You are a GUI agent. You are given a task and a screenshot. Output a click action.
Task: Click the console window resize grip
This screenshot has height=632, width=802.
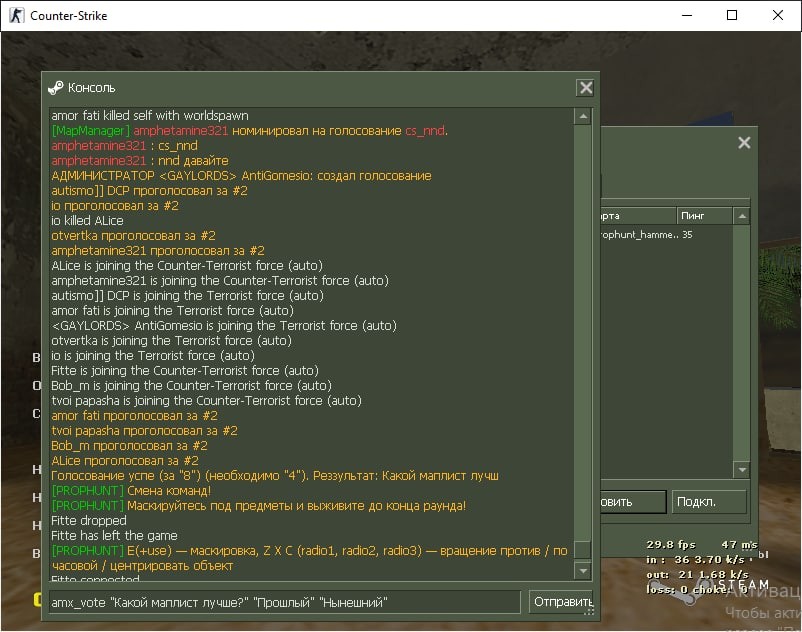tap(589, 611)
